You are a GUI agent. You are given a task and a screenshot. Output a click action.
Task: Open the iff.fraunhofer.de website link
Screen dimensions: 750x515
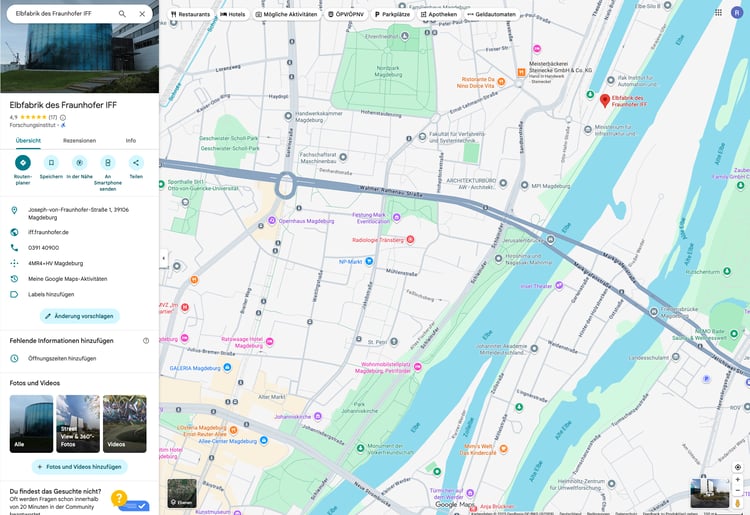[x=48, y=232]
